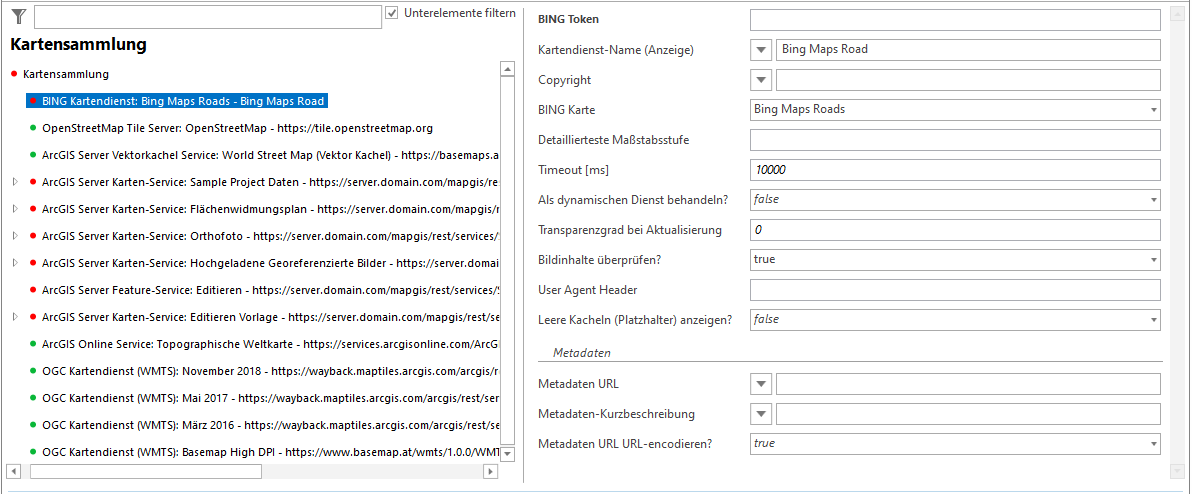Viewport: 1192px width, 494px height.
Task: Open the Kartendienst-Name language dropdown arrow
Action: 761,50
